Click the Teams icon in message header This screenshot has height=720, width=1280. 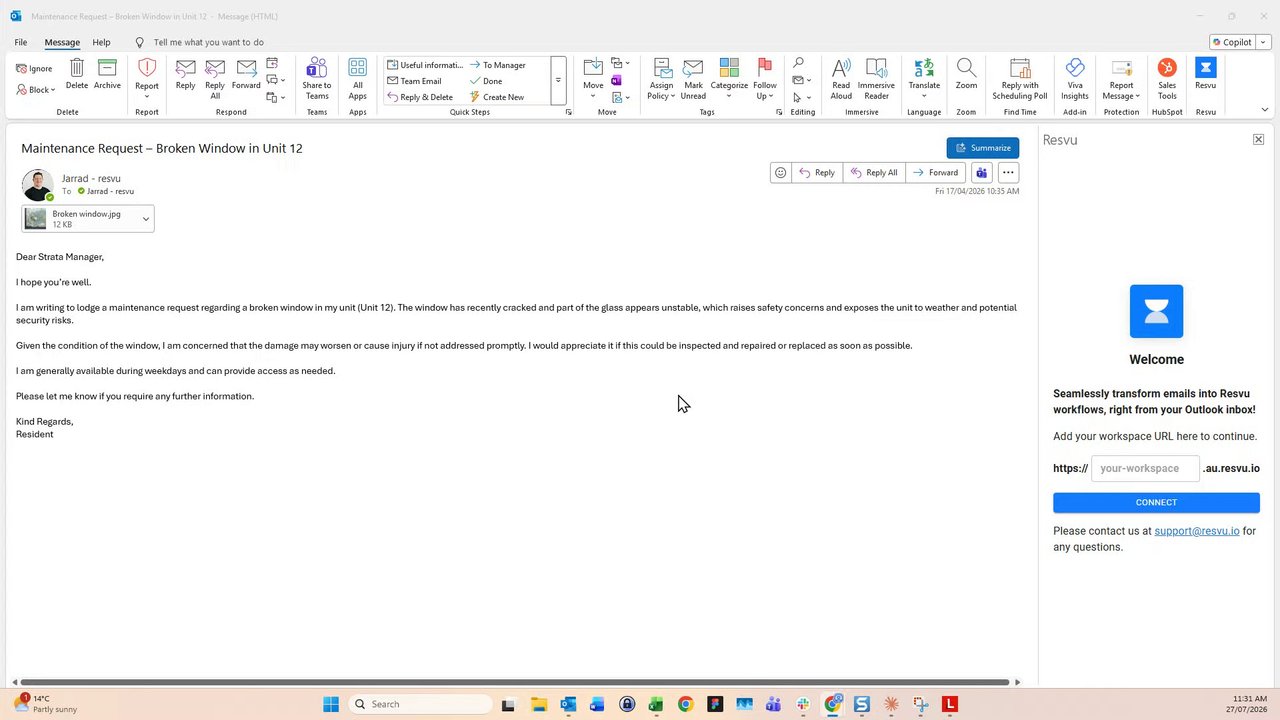click(982, 172)
